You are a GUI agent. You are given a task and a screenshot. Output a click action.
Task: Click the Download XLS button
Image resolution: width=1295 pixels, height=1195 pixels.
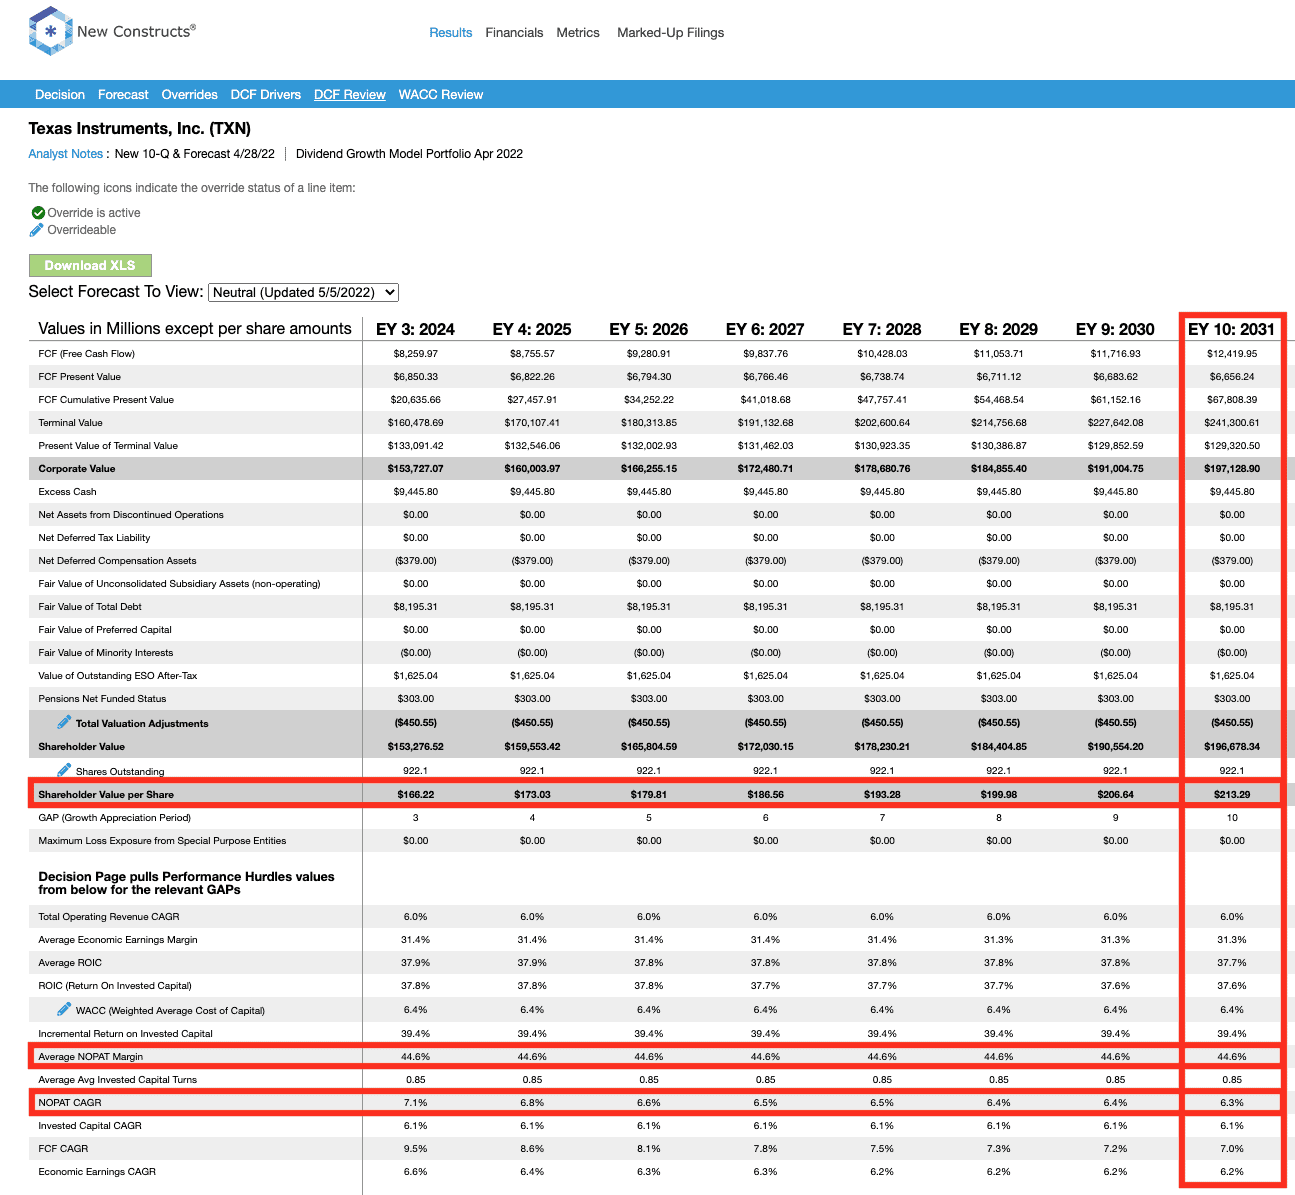[x=90, y=265]
